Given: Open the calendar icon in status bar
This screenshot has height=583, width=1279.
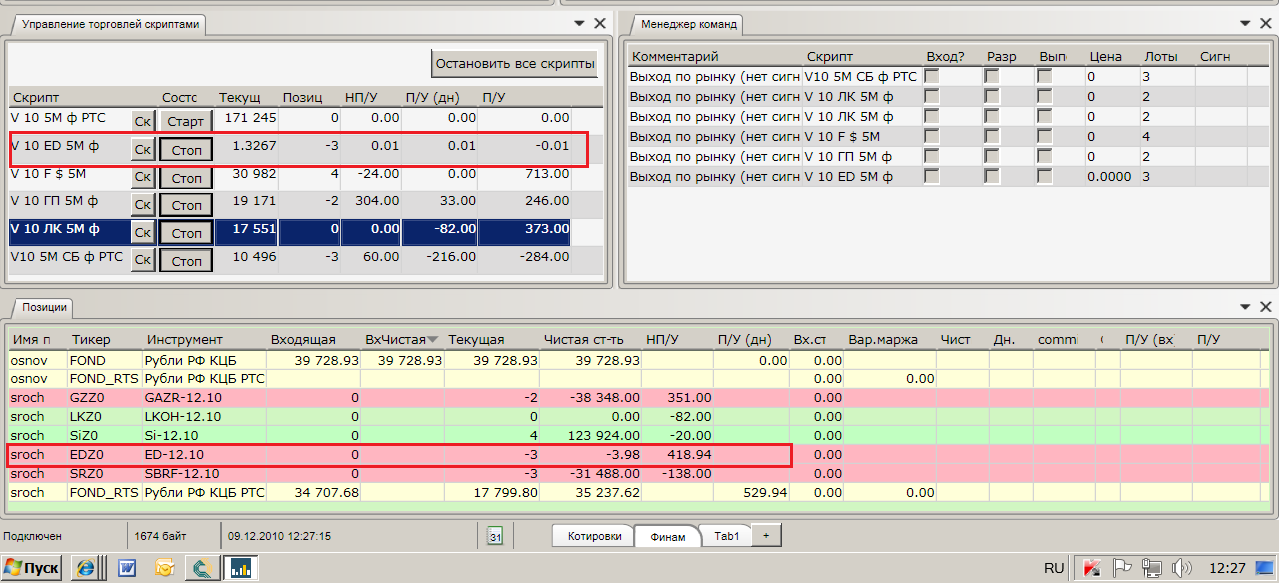Looking at the screenshot, I should click(495, 536).
